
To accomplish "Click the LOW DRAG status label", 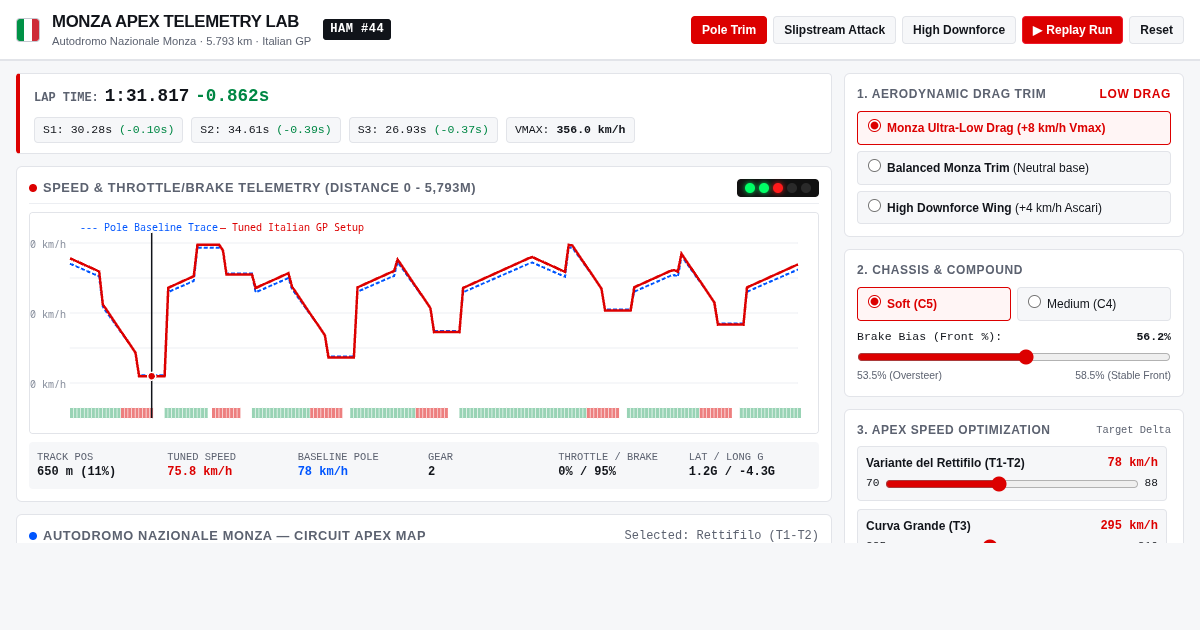I will [x=1135, y=94].
